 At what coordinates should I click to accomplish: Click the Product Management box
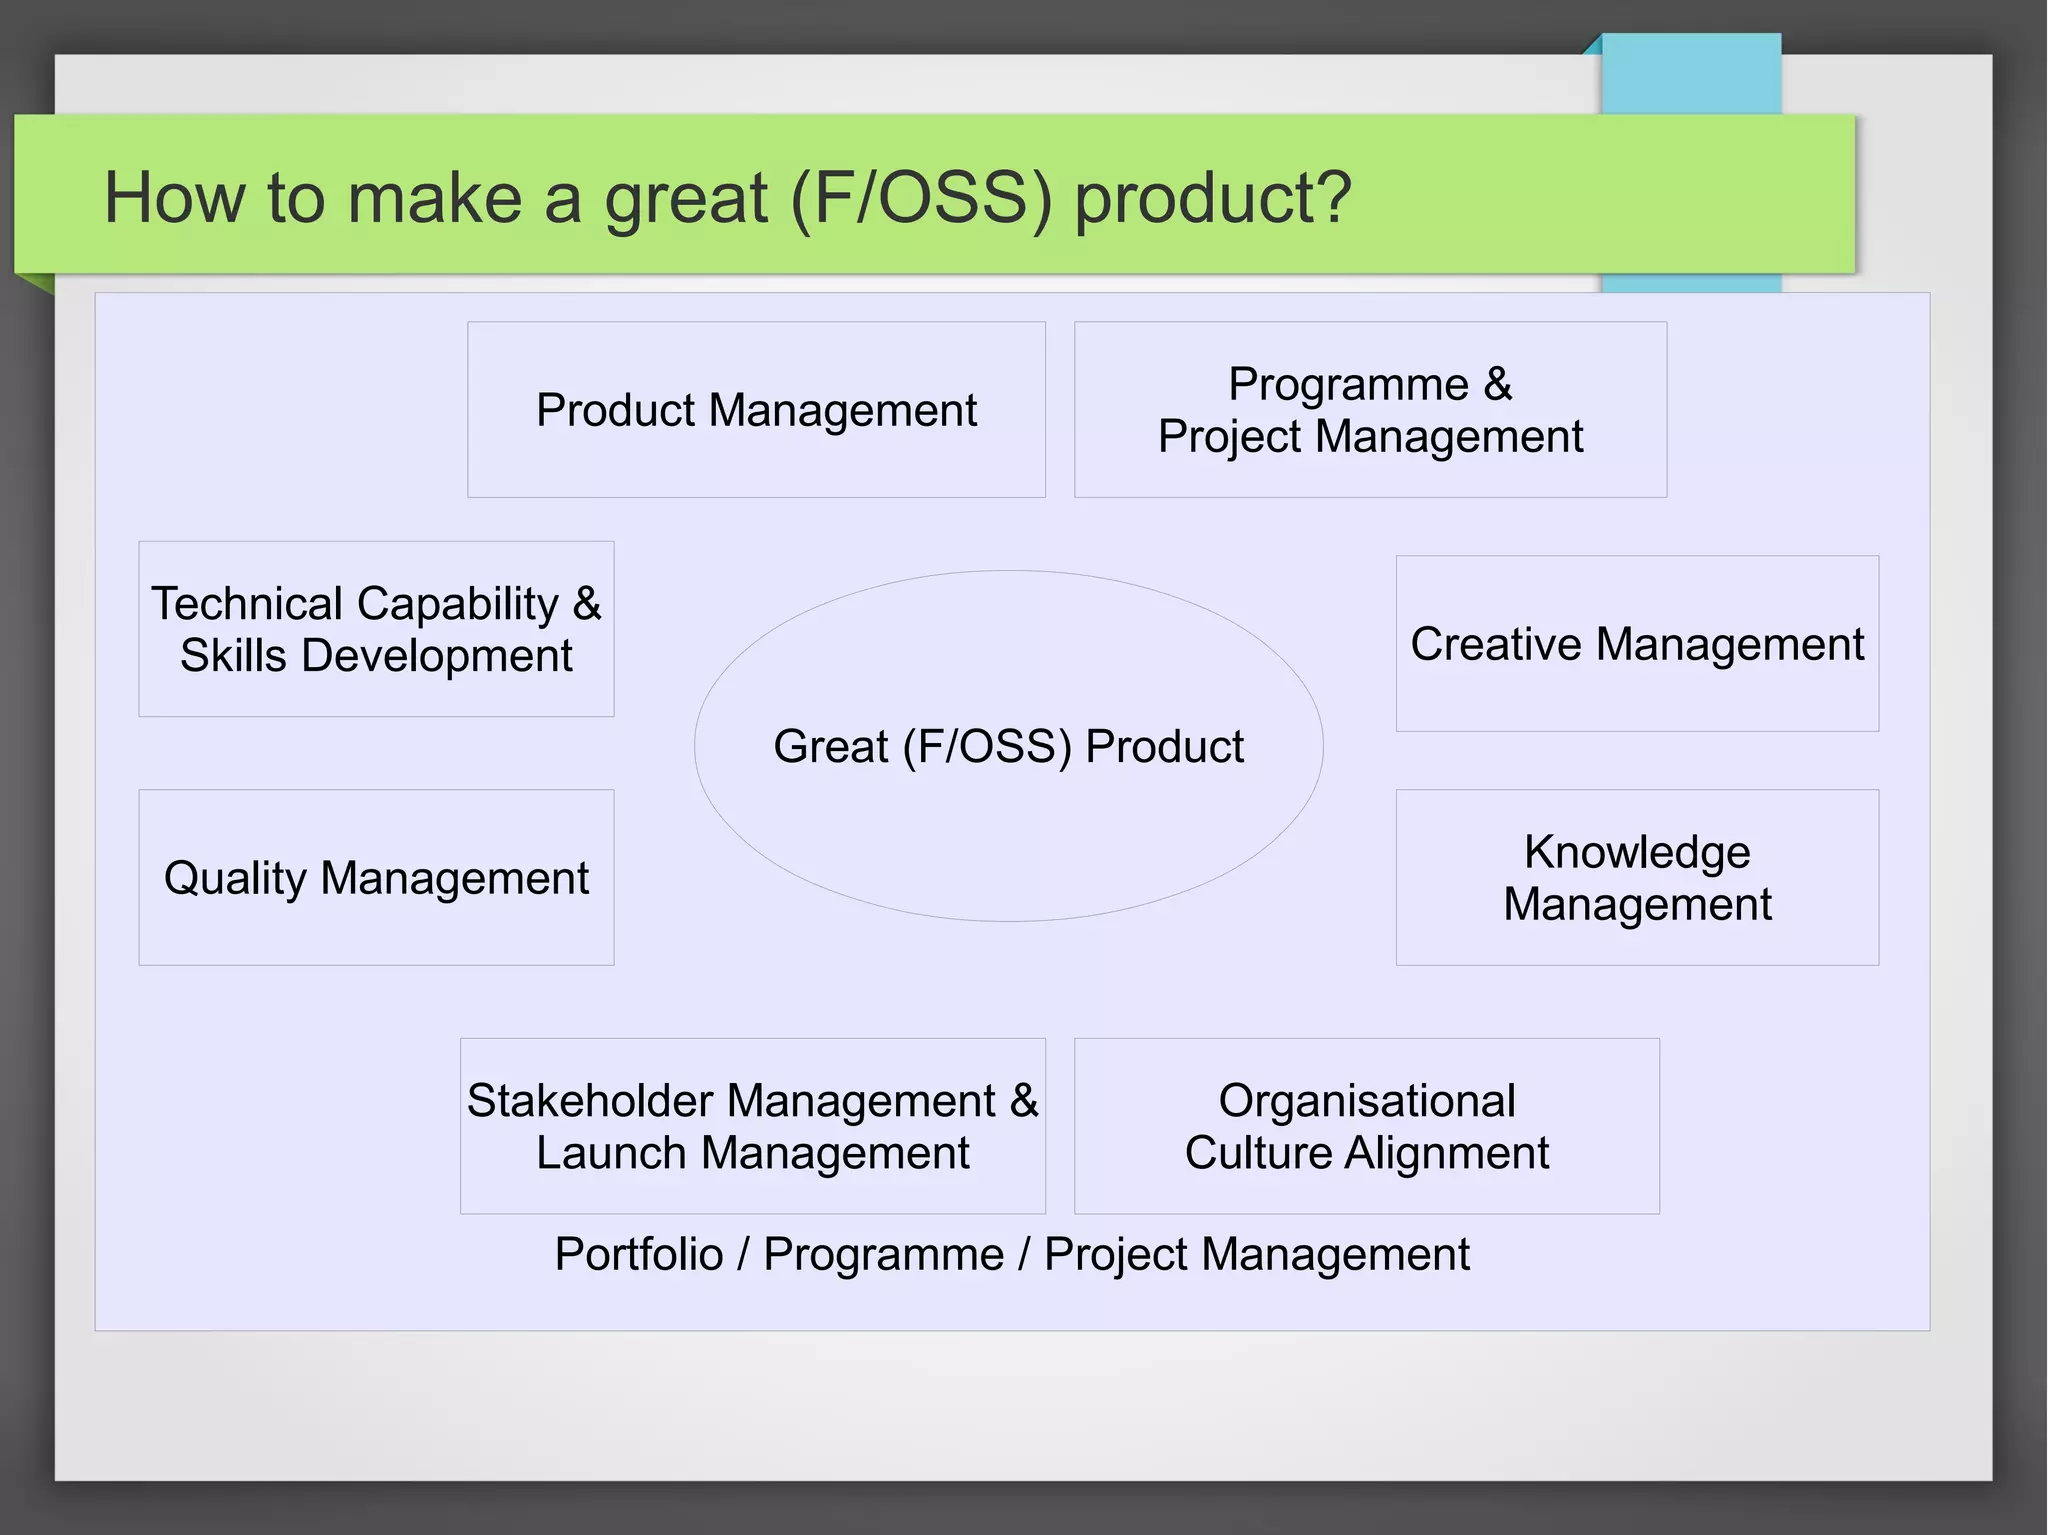(756, 409)
